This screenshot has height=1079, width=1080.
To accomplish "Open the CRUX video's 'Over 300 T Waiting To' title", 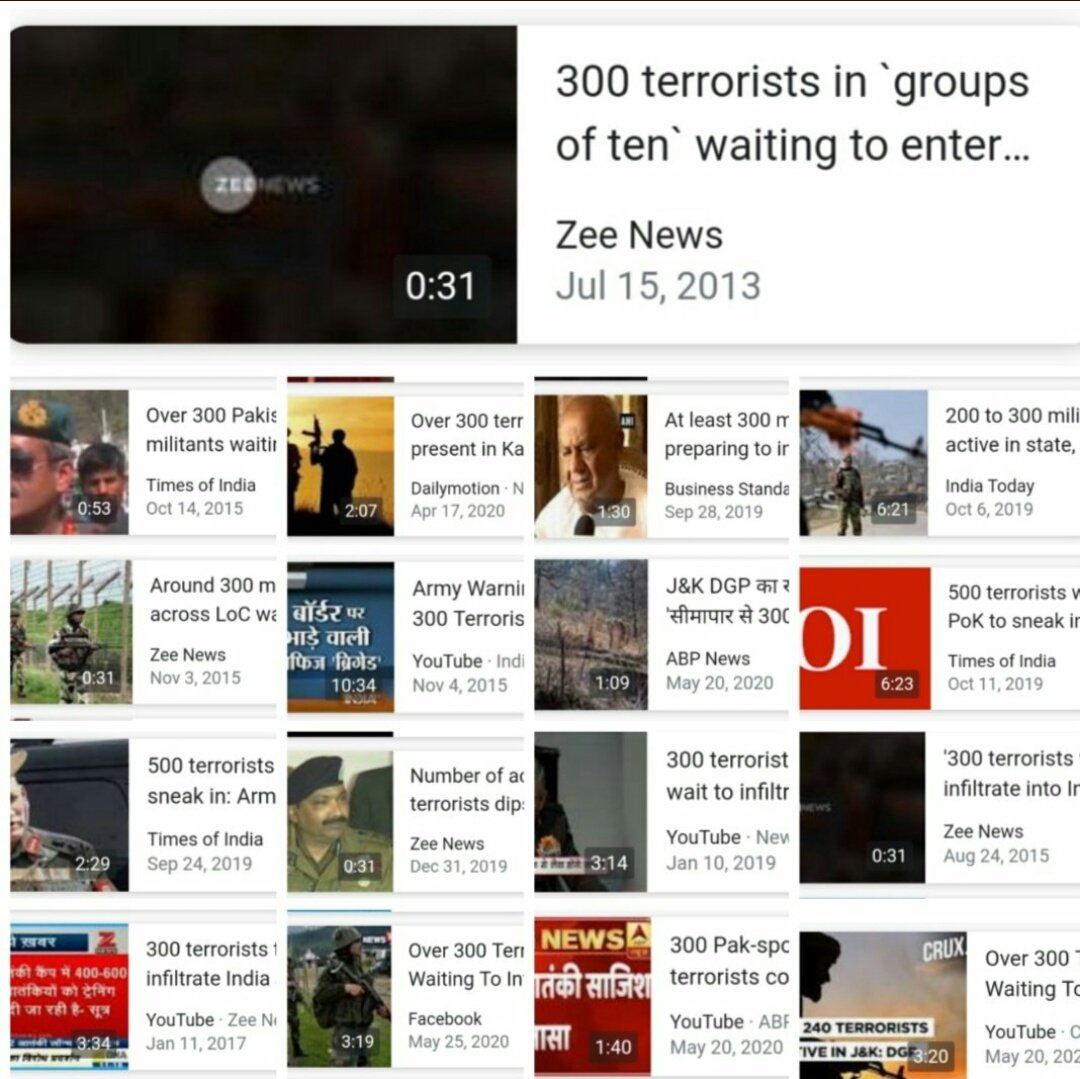I will click(x=1032, y=973).
